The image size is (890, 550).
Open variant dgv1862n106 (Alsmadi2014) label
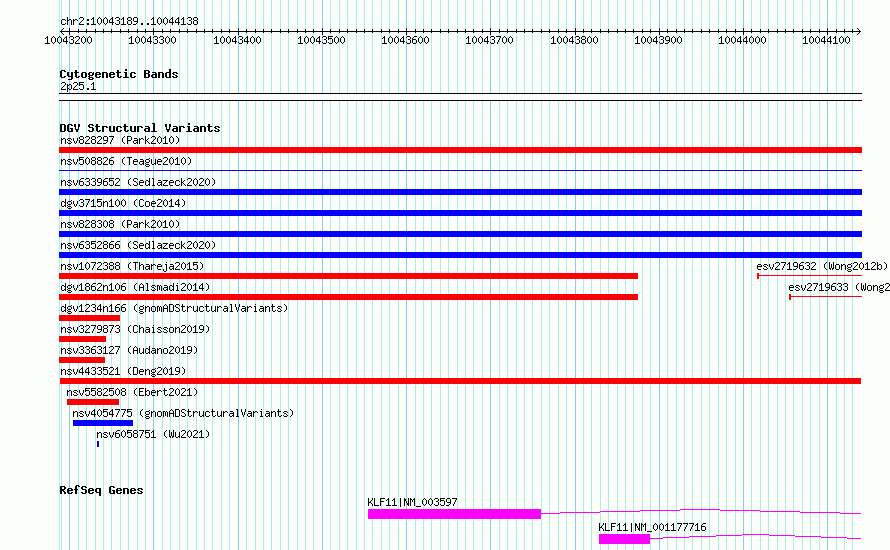135,287
